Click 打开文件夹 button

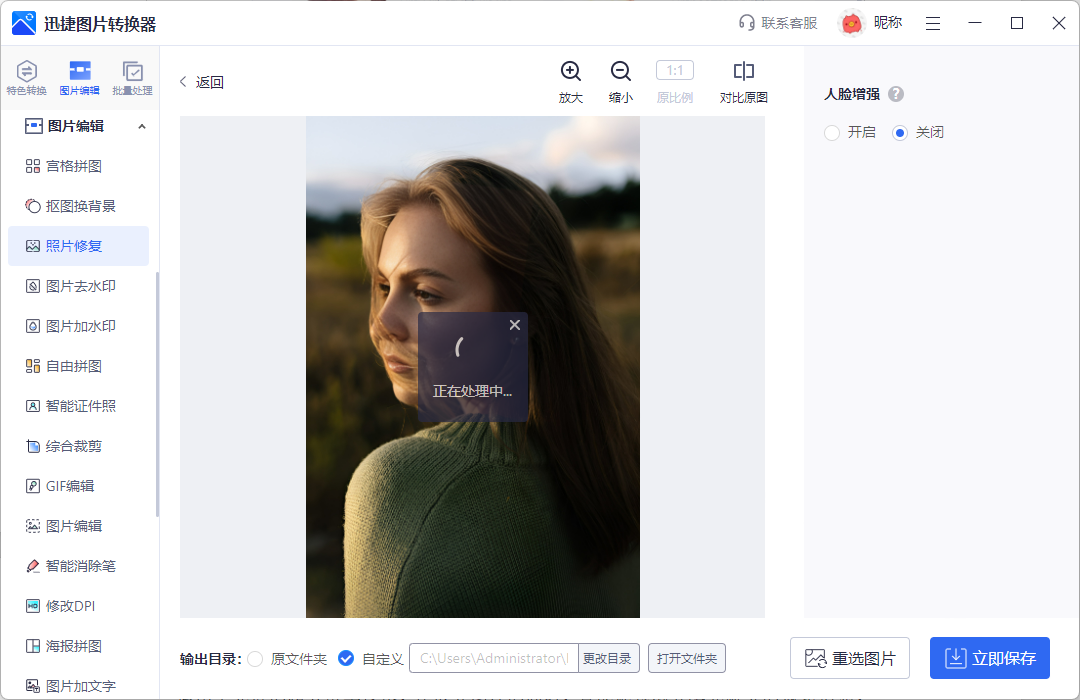coord(687,658)
